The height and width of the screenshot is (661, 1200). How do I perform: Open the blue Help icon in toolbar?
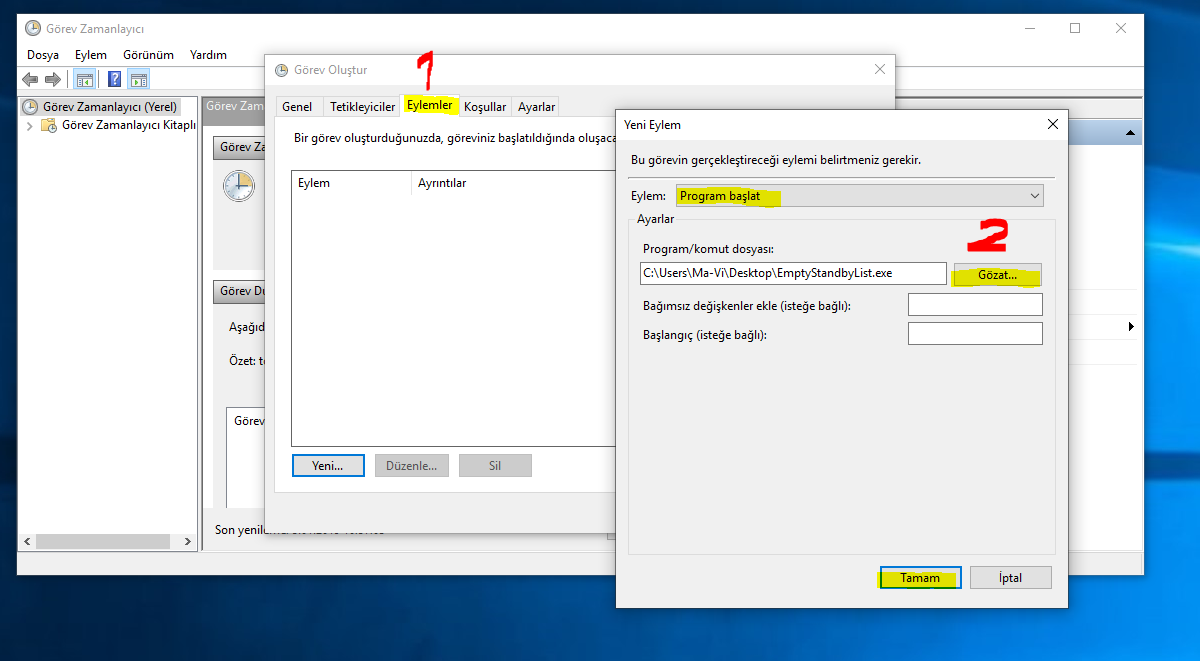point(115,79)
